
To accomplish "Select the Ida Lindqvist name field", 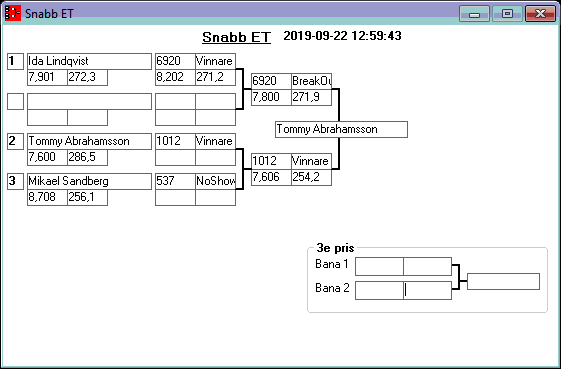I will point(89,62).
